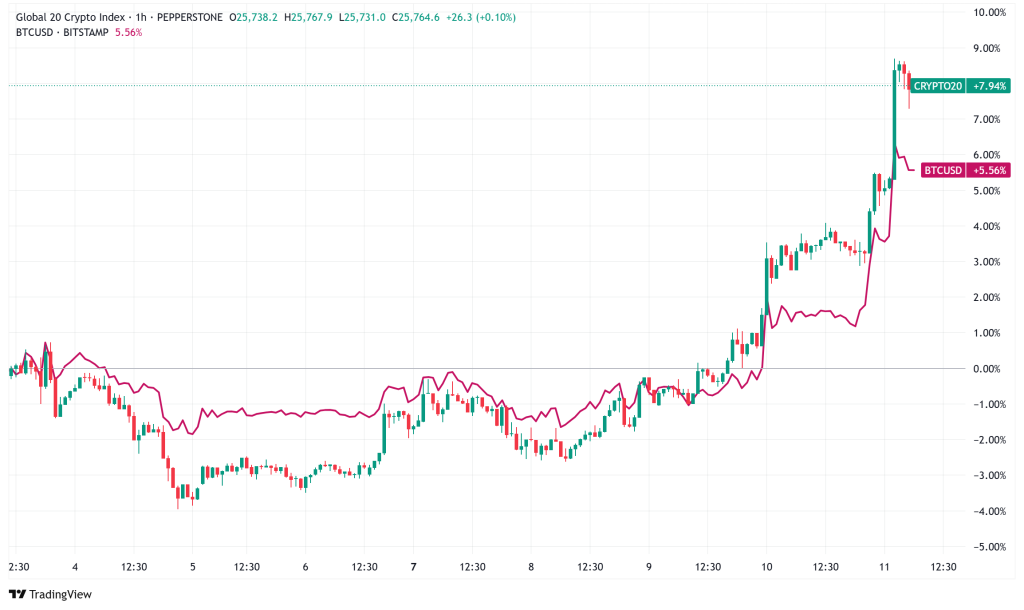This screenshot has height=610, width=1024.
Task: Click the 3.00% axis label
Action: pos(986,262)
